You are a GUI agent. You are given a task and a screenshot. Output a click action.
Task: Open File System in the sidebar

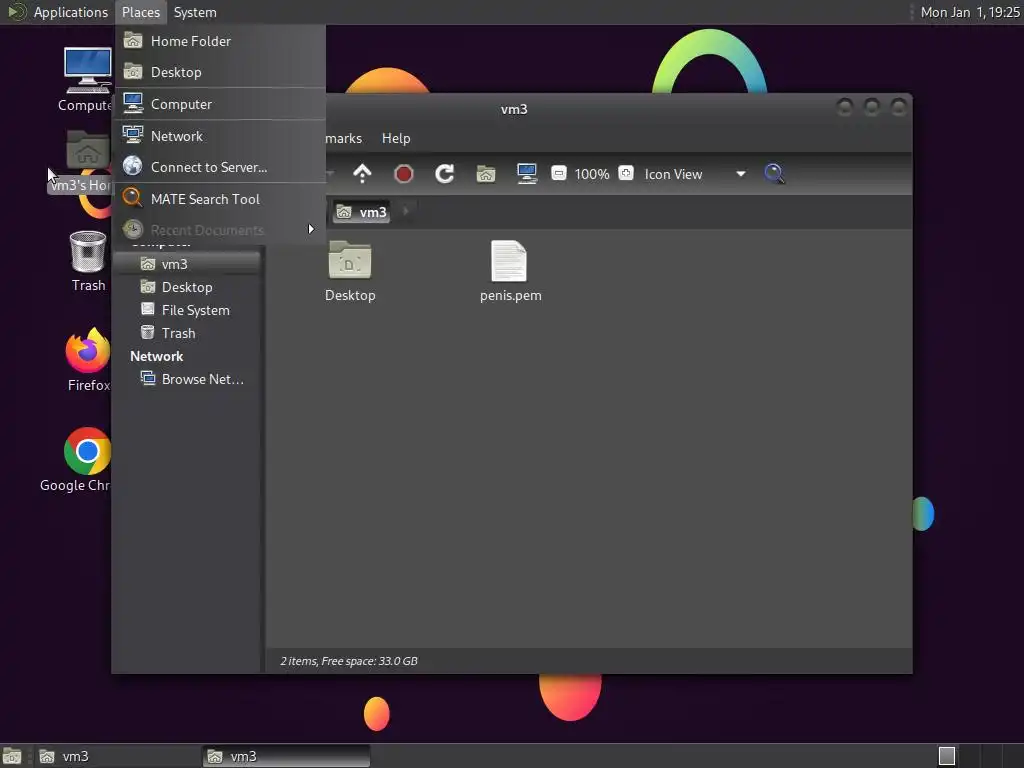coord(187,310)
